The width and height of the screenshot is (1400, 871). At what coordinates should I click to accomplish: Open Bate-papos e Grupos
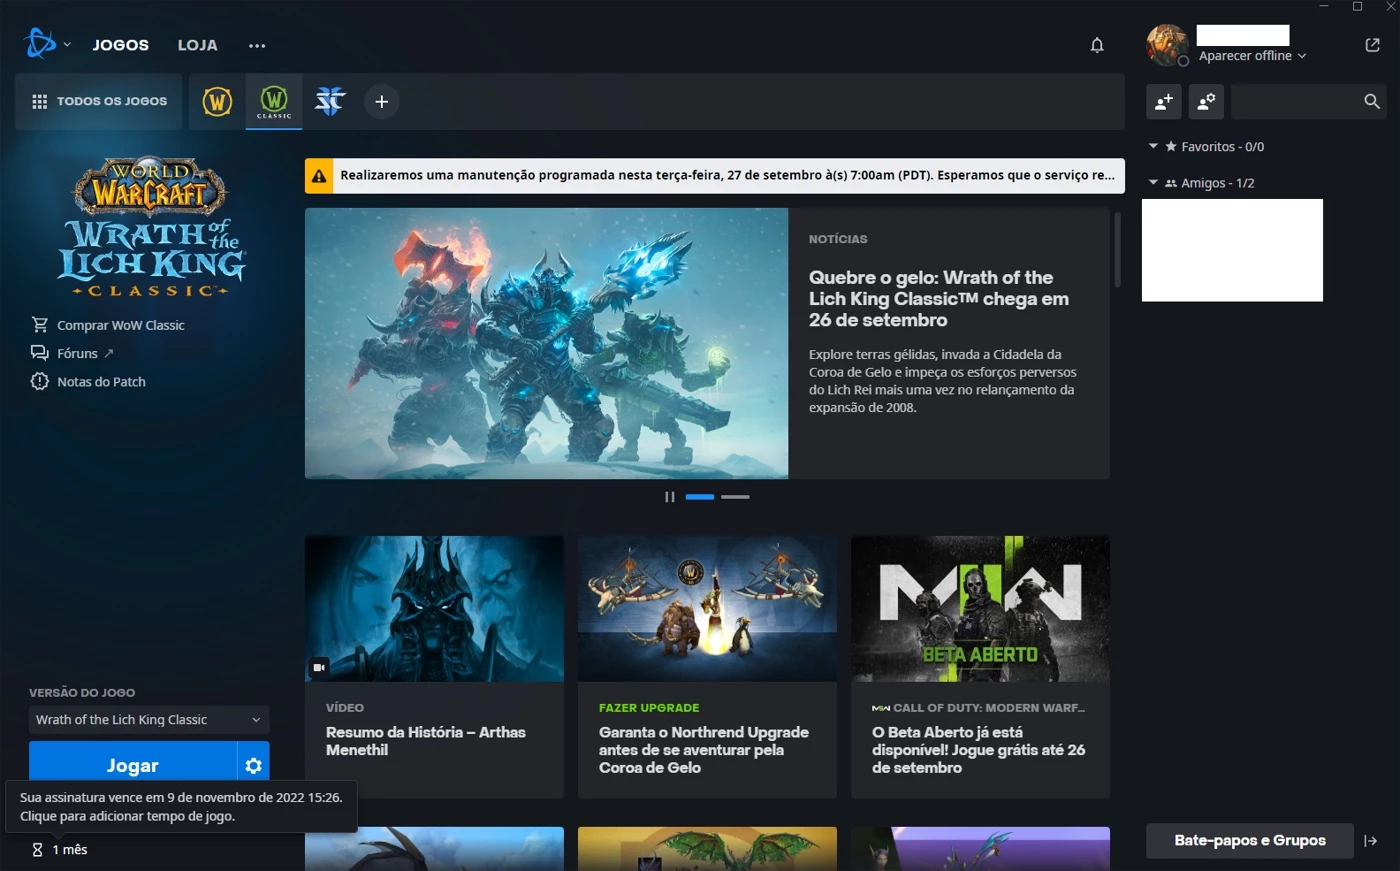click(x=1250, y=841)
